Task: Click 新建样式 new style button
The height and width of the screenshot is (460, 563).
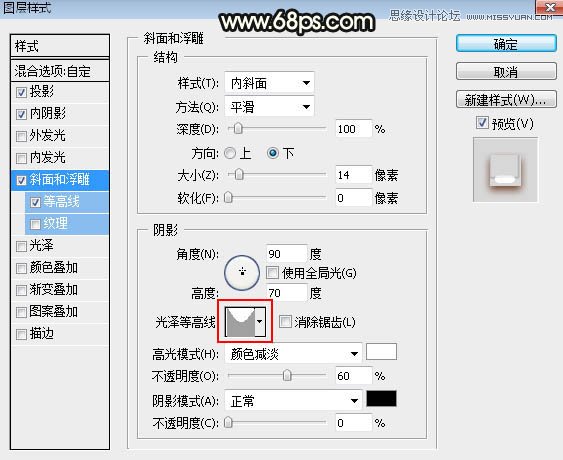Action: [x=506, y=99]
